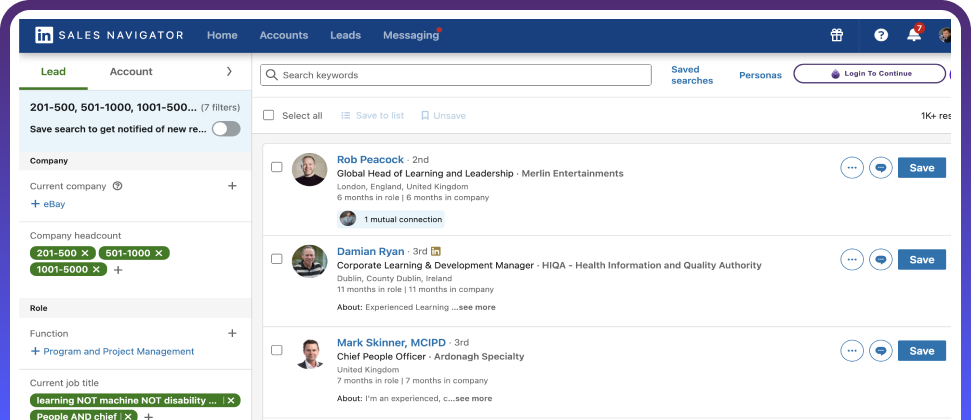
Task: Open the help question mark icon
Action: pos(881,35)
